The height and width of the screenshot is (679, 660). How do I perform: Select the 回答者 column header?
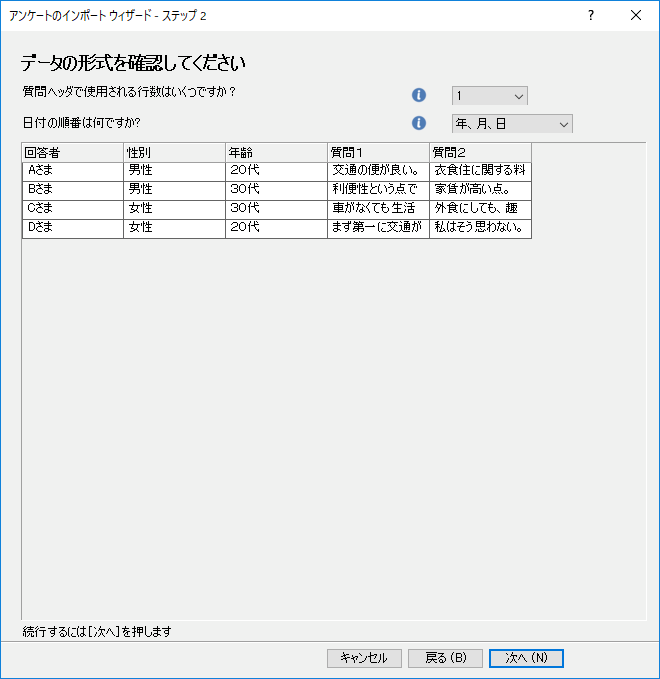pyautogui.click(x=72, y=152)
